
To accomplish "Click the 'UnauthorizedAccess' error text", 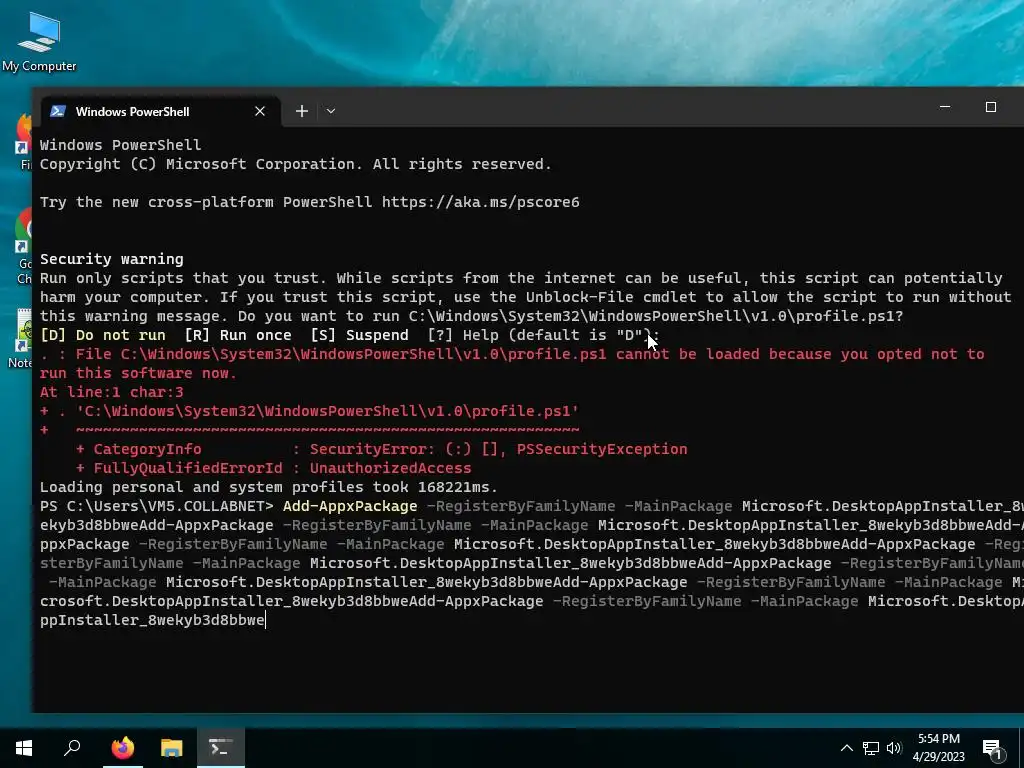I will [391, 468].
